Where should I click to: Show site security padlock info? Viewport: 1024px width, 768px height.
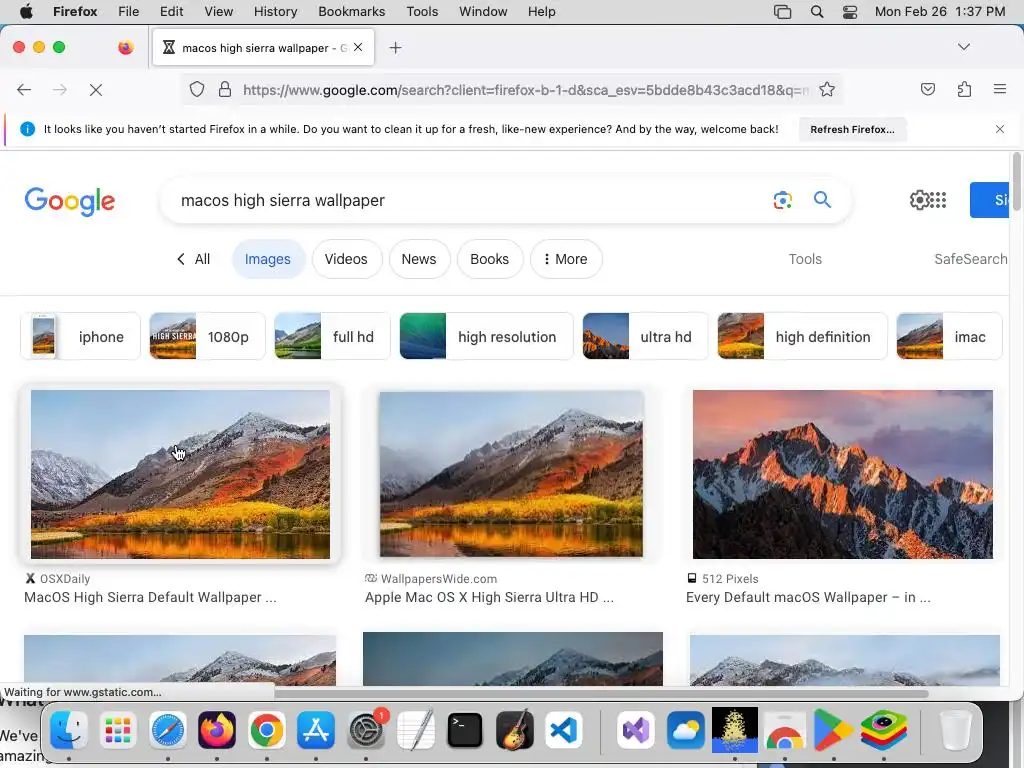coord(225,89)
